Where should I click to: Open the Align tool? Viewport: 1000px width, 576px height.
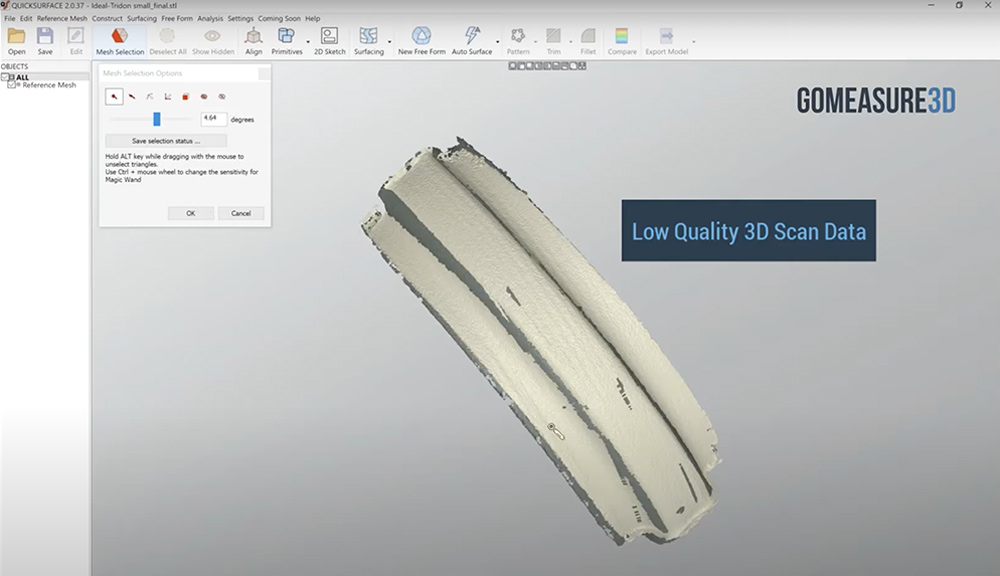(254, 40)
